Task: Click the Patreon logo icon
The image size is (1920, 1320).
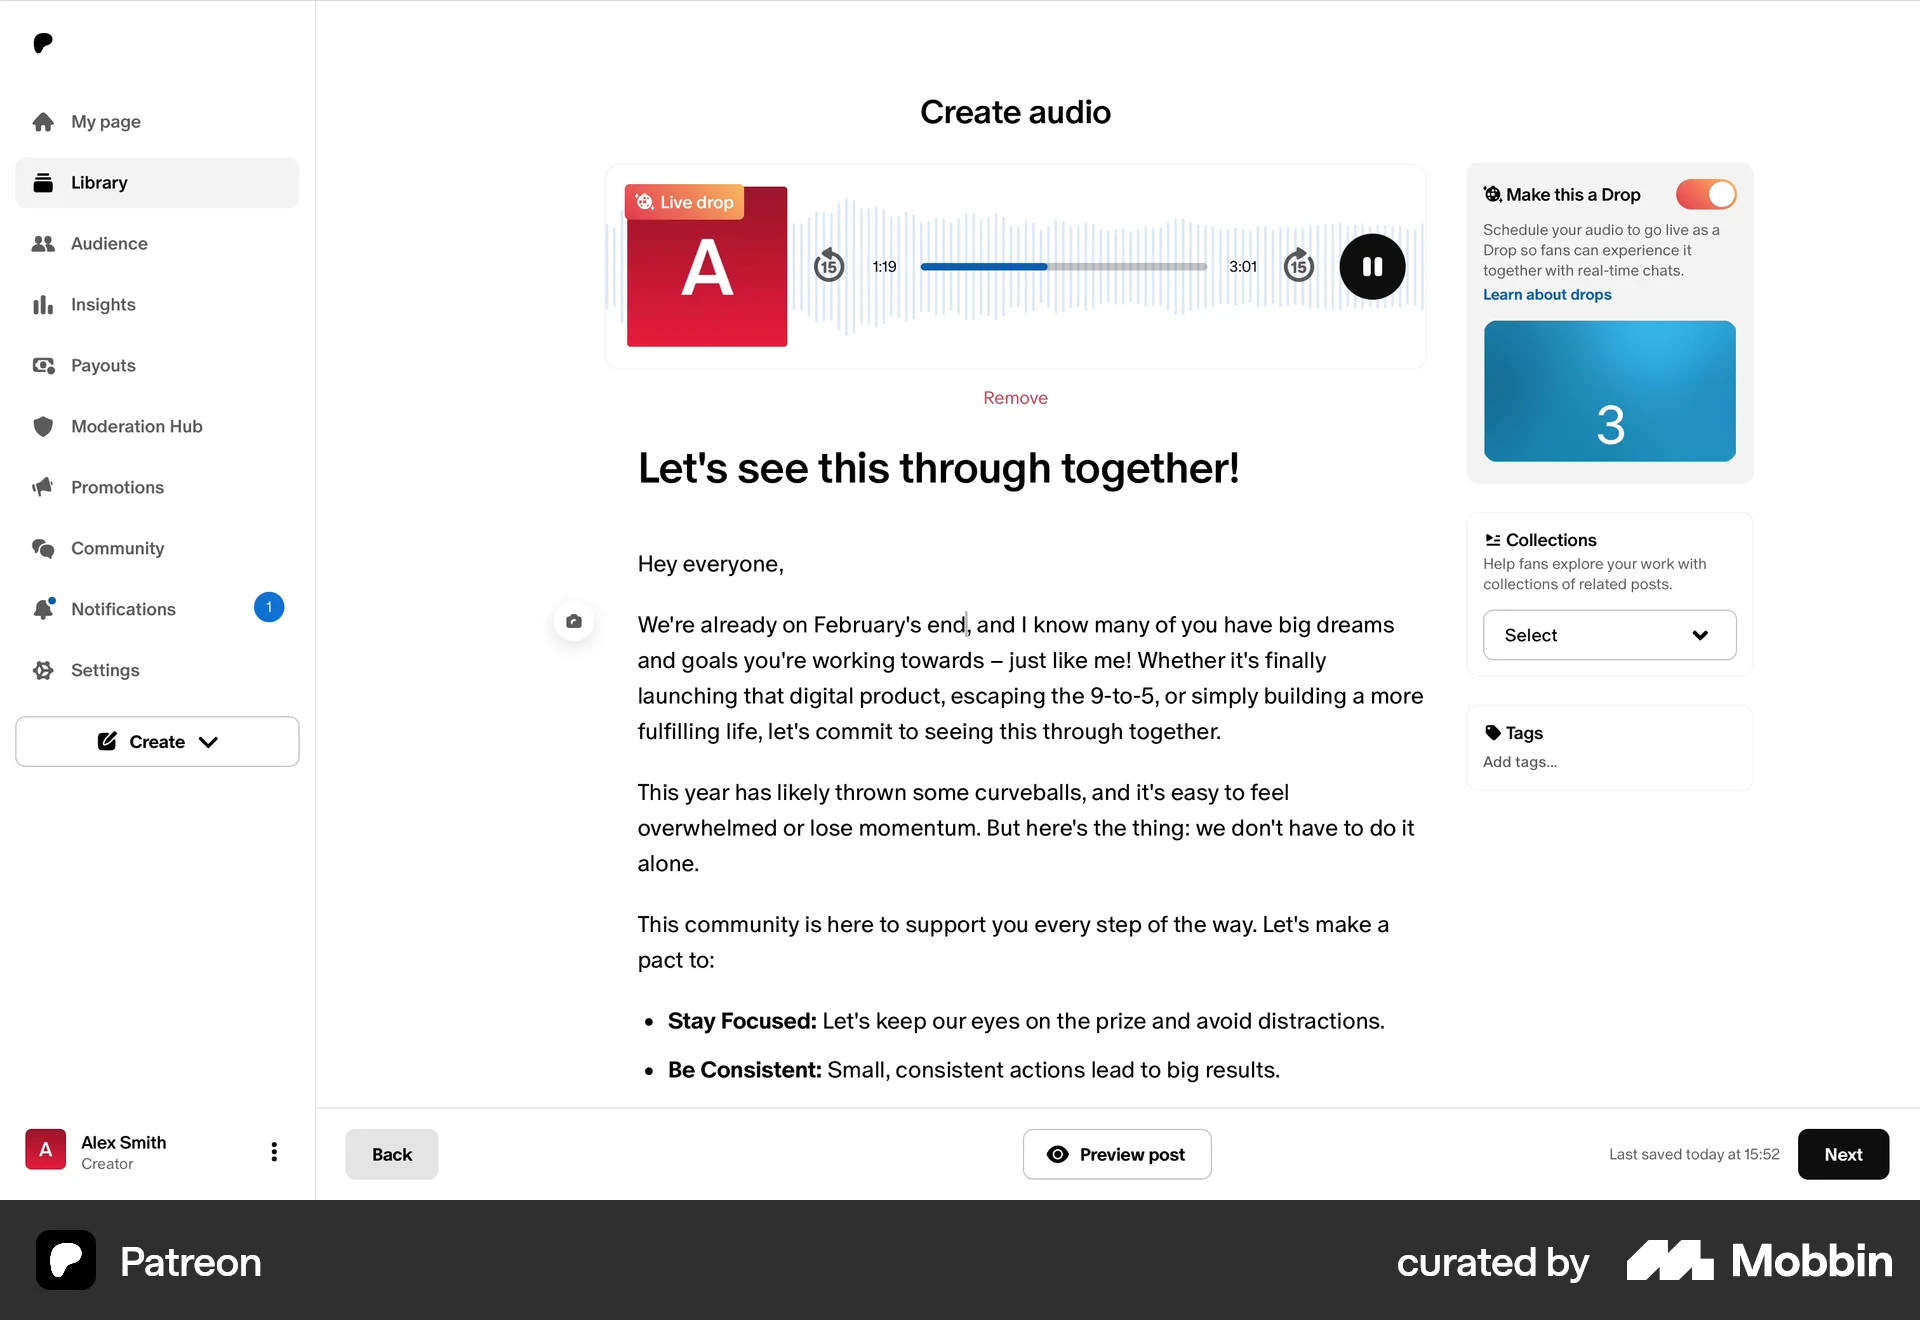Action: (x=43, y=43)
